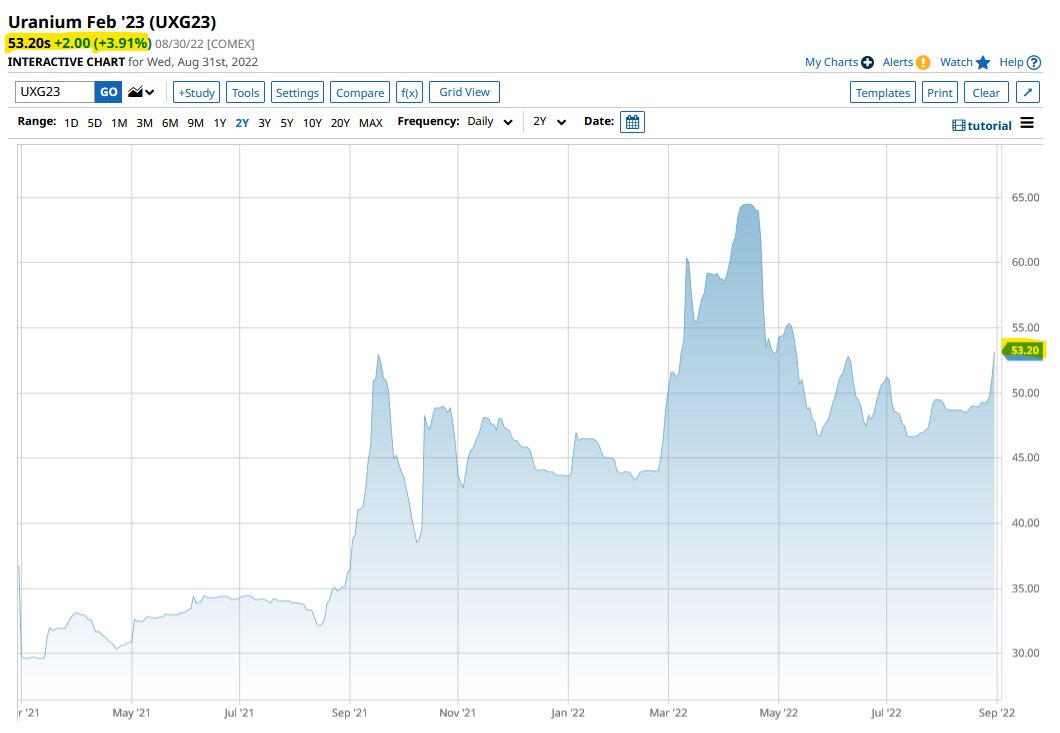Click the expand chart arrow button

tap(1028, 92)
